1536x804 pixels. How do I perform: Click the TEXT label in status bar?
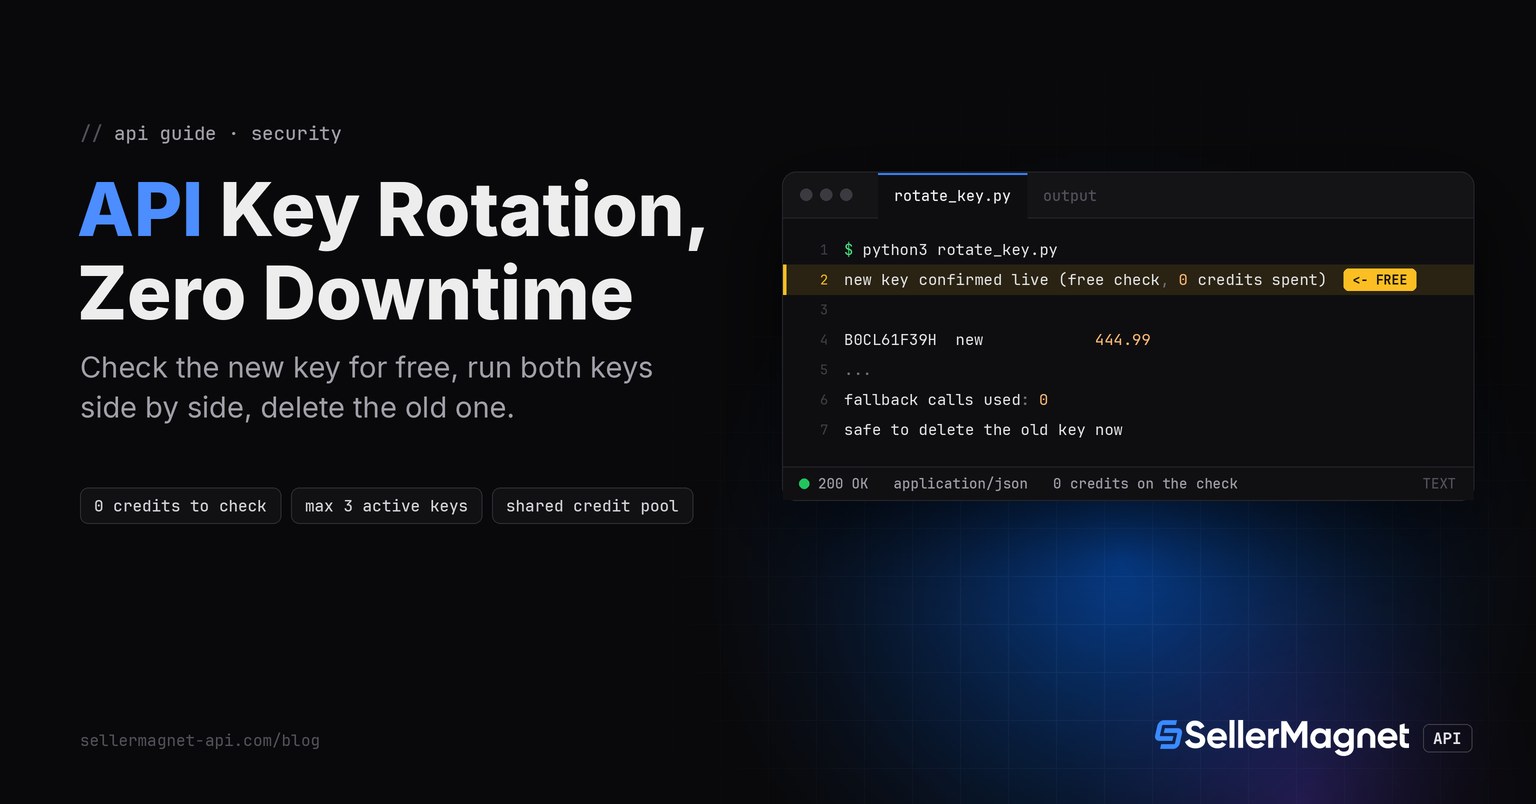(1439, 484)
